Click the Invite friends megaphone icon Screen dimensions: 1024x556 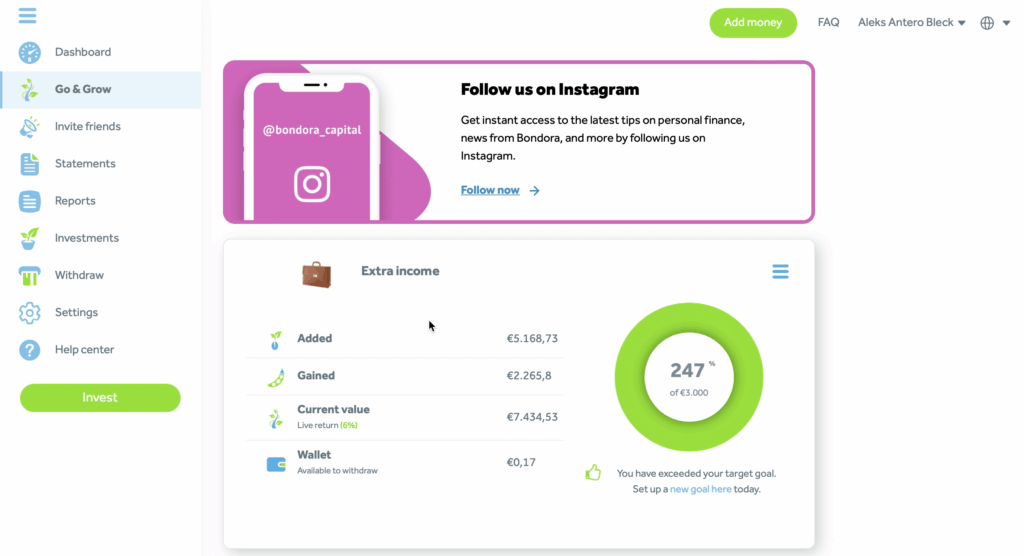tap(30, 127)
